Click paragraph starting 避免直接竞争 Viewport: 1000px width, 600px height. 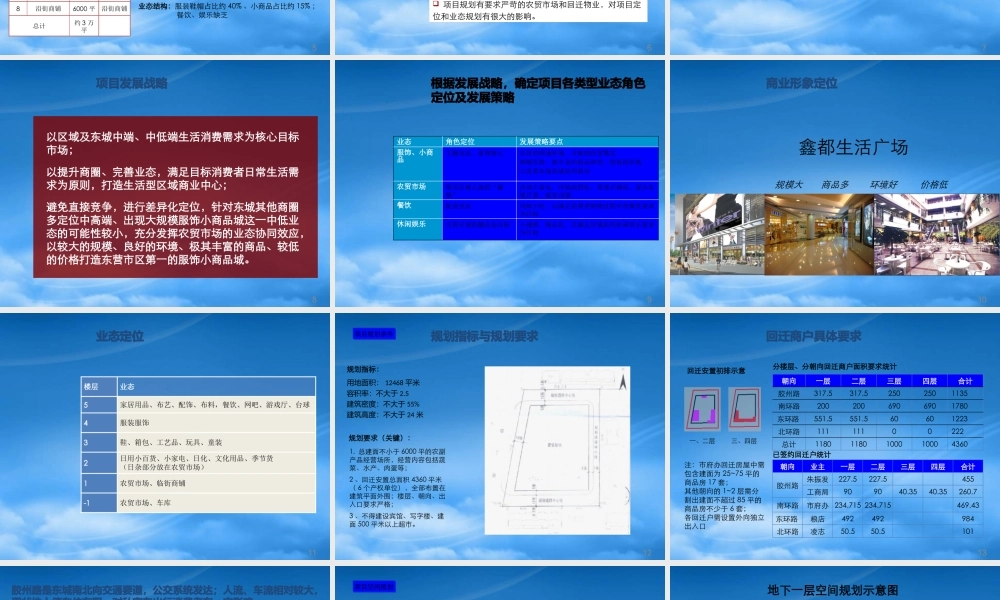click(x=175, y=233)
